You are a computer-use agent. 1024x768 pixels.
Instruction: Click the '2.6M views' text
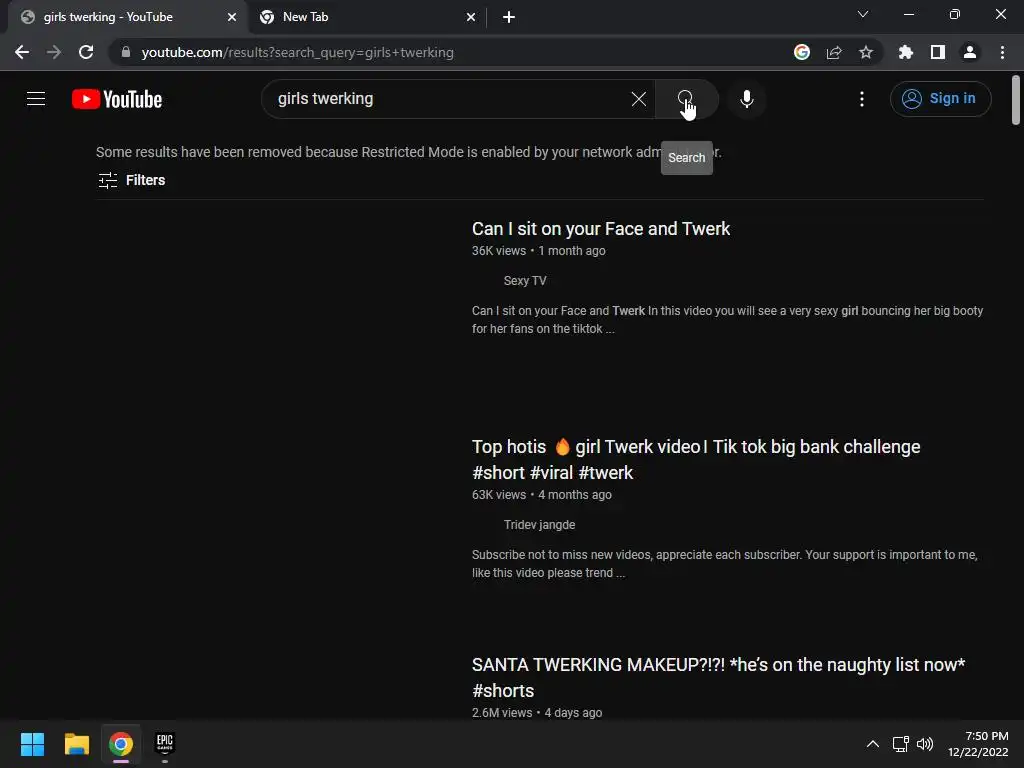[x=502, y=713]
